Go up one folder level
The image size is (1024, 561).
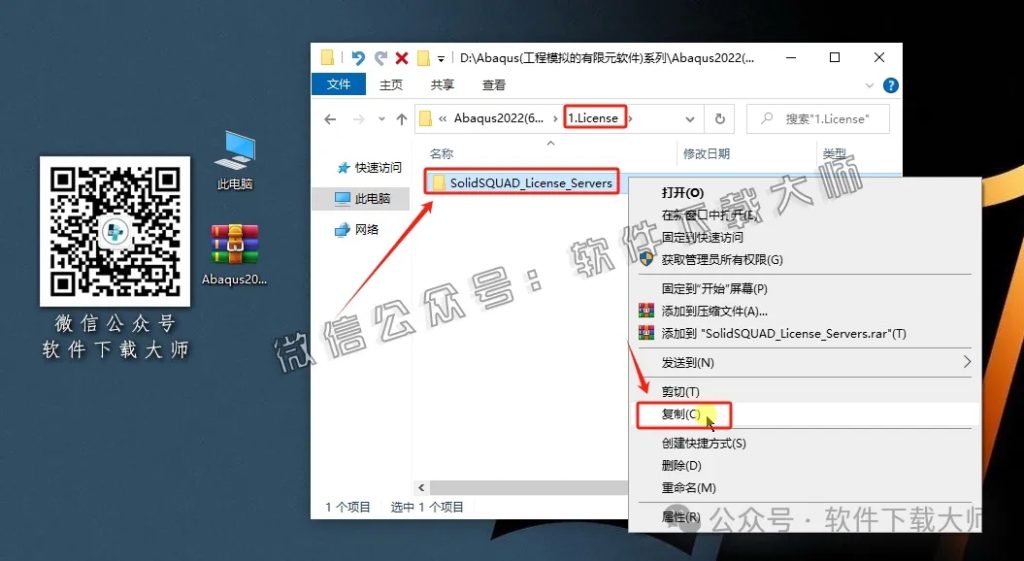tap(402, 119)
